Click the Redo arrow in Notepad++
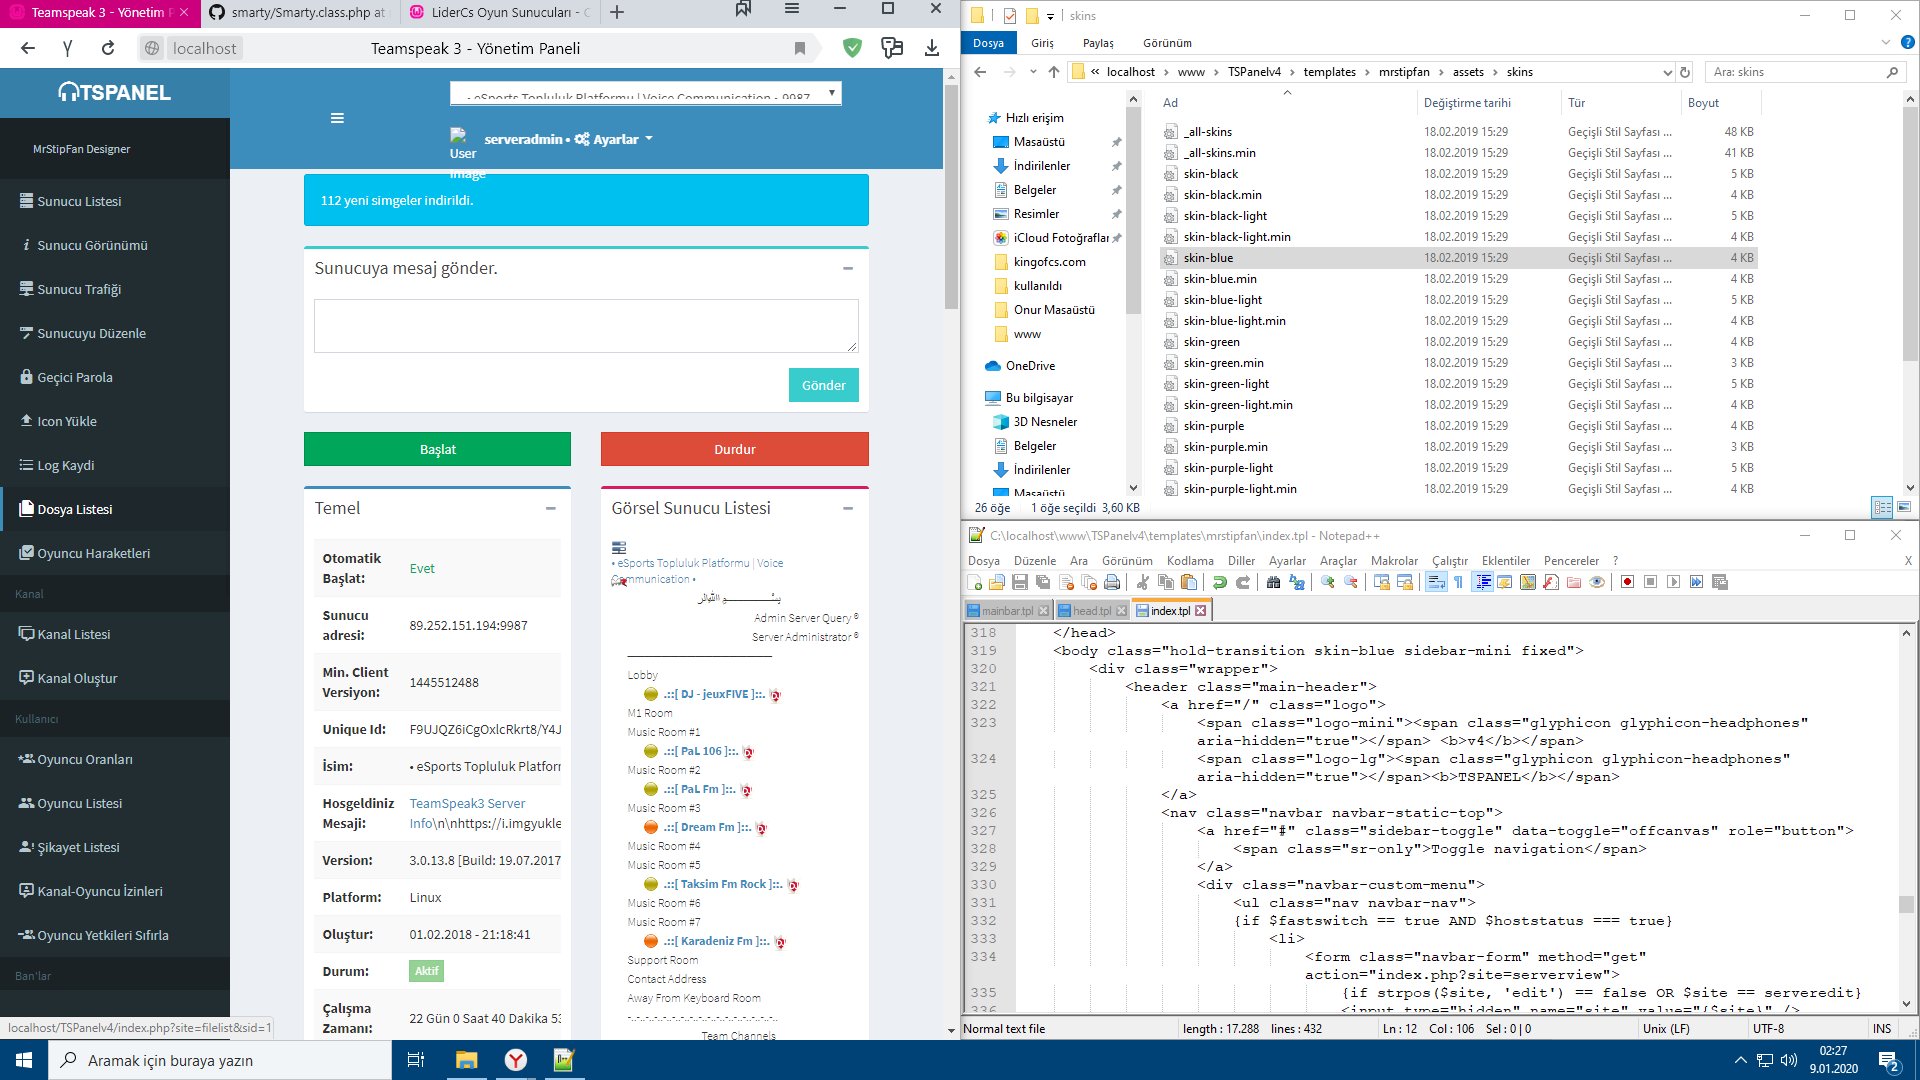 point(1243,582)
